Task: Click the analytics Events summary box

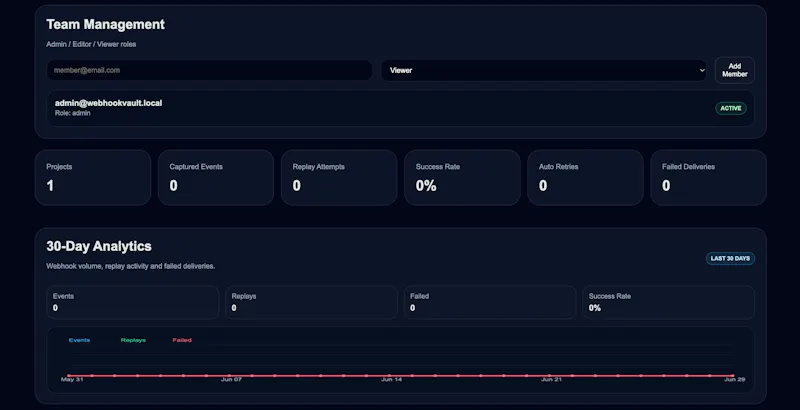Action: pos(133,302)
